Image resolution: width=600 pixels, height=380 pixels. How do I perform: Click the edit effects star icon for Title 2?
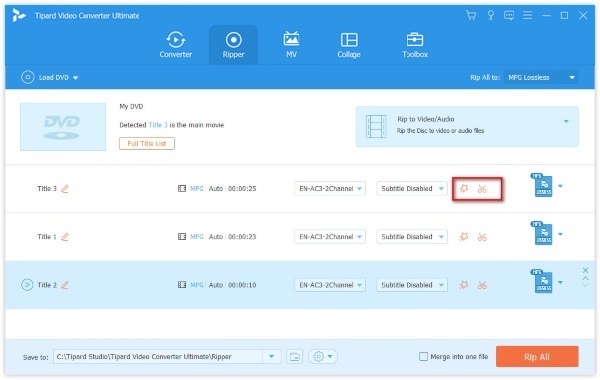[464, 285]
